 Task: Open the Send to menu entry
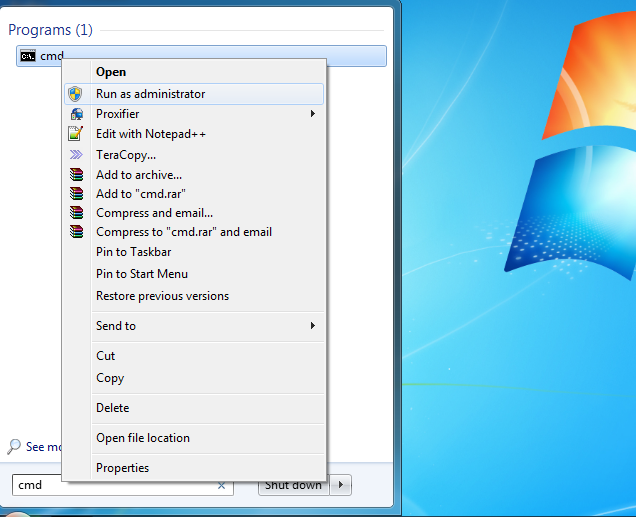tap(195, 326)
